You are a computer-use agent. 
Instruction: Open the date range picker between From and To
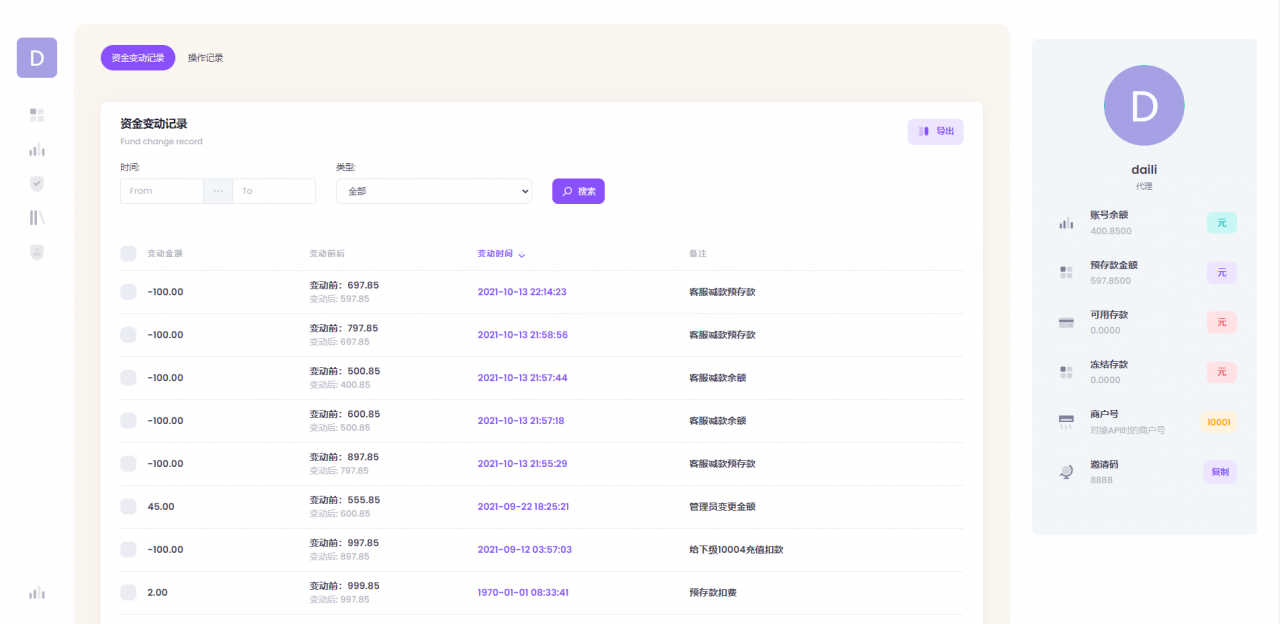tap(218, 191)
